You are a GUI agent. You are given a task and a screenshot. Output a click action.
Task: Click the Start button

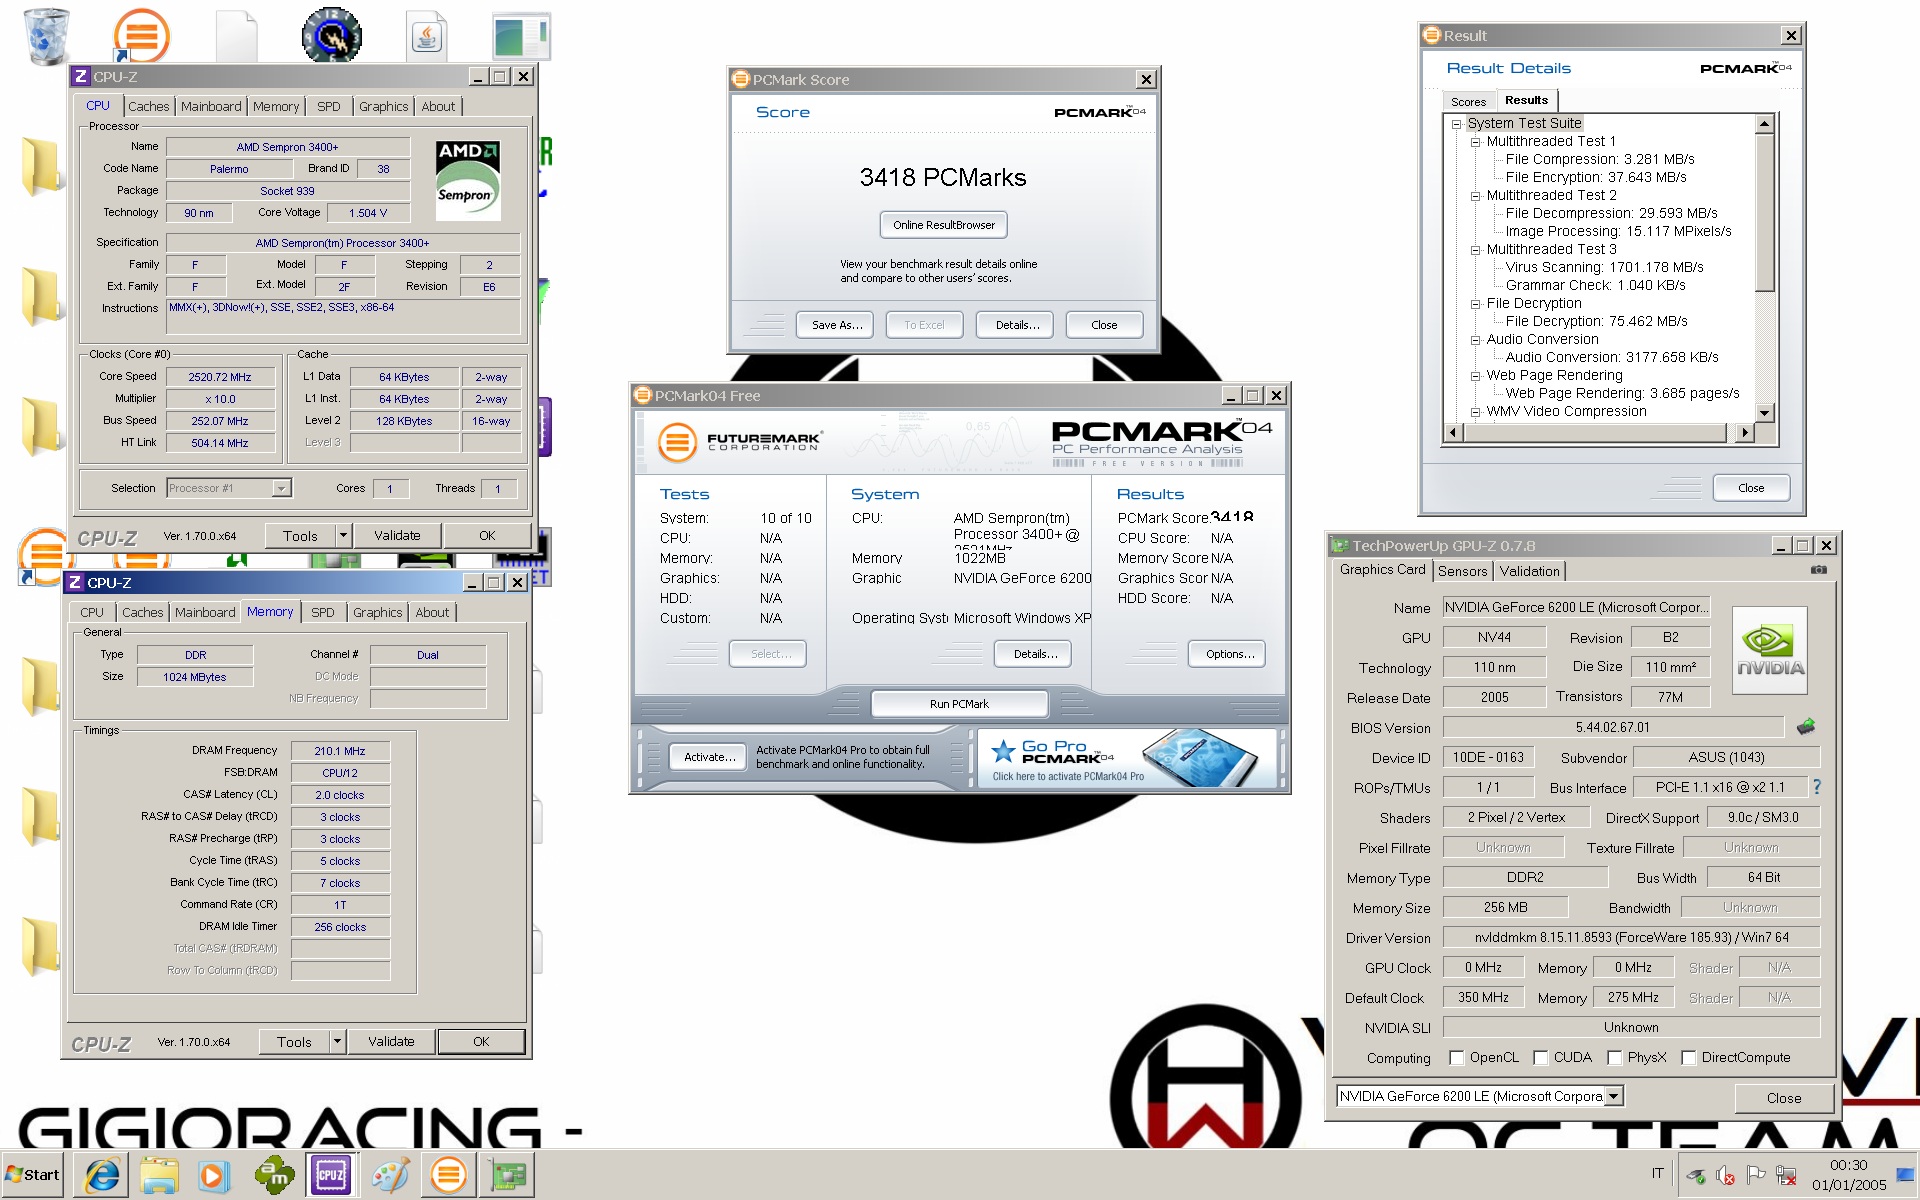pyautogui.click(x=33, y=1175)
